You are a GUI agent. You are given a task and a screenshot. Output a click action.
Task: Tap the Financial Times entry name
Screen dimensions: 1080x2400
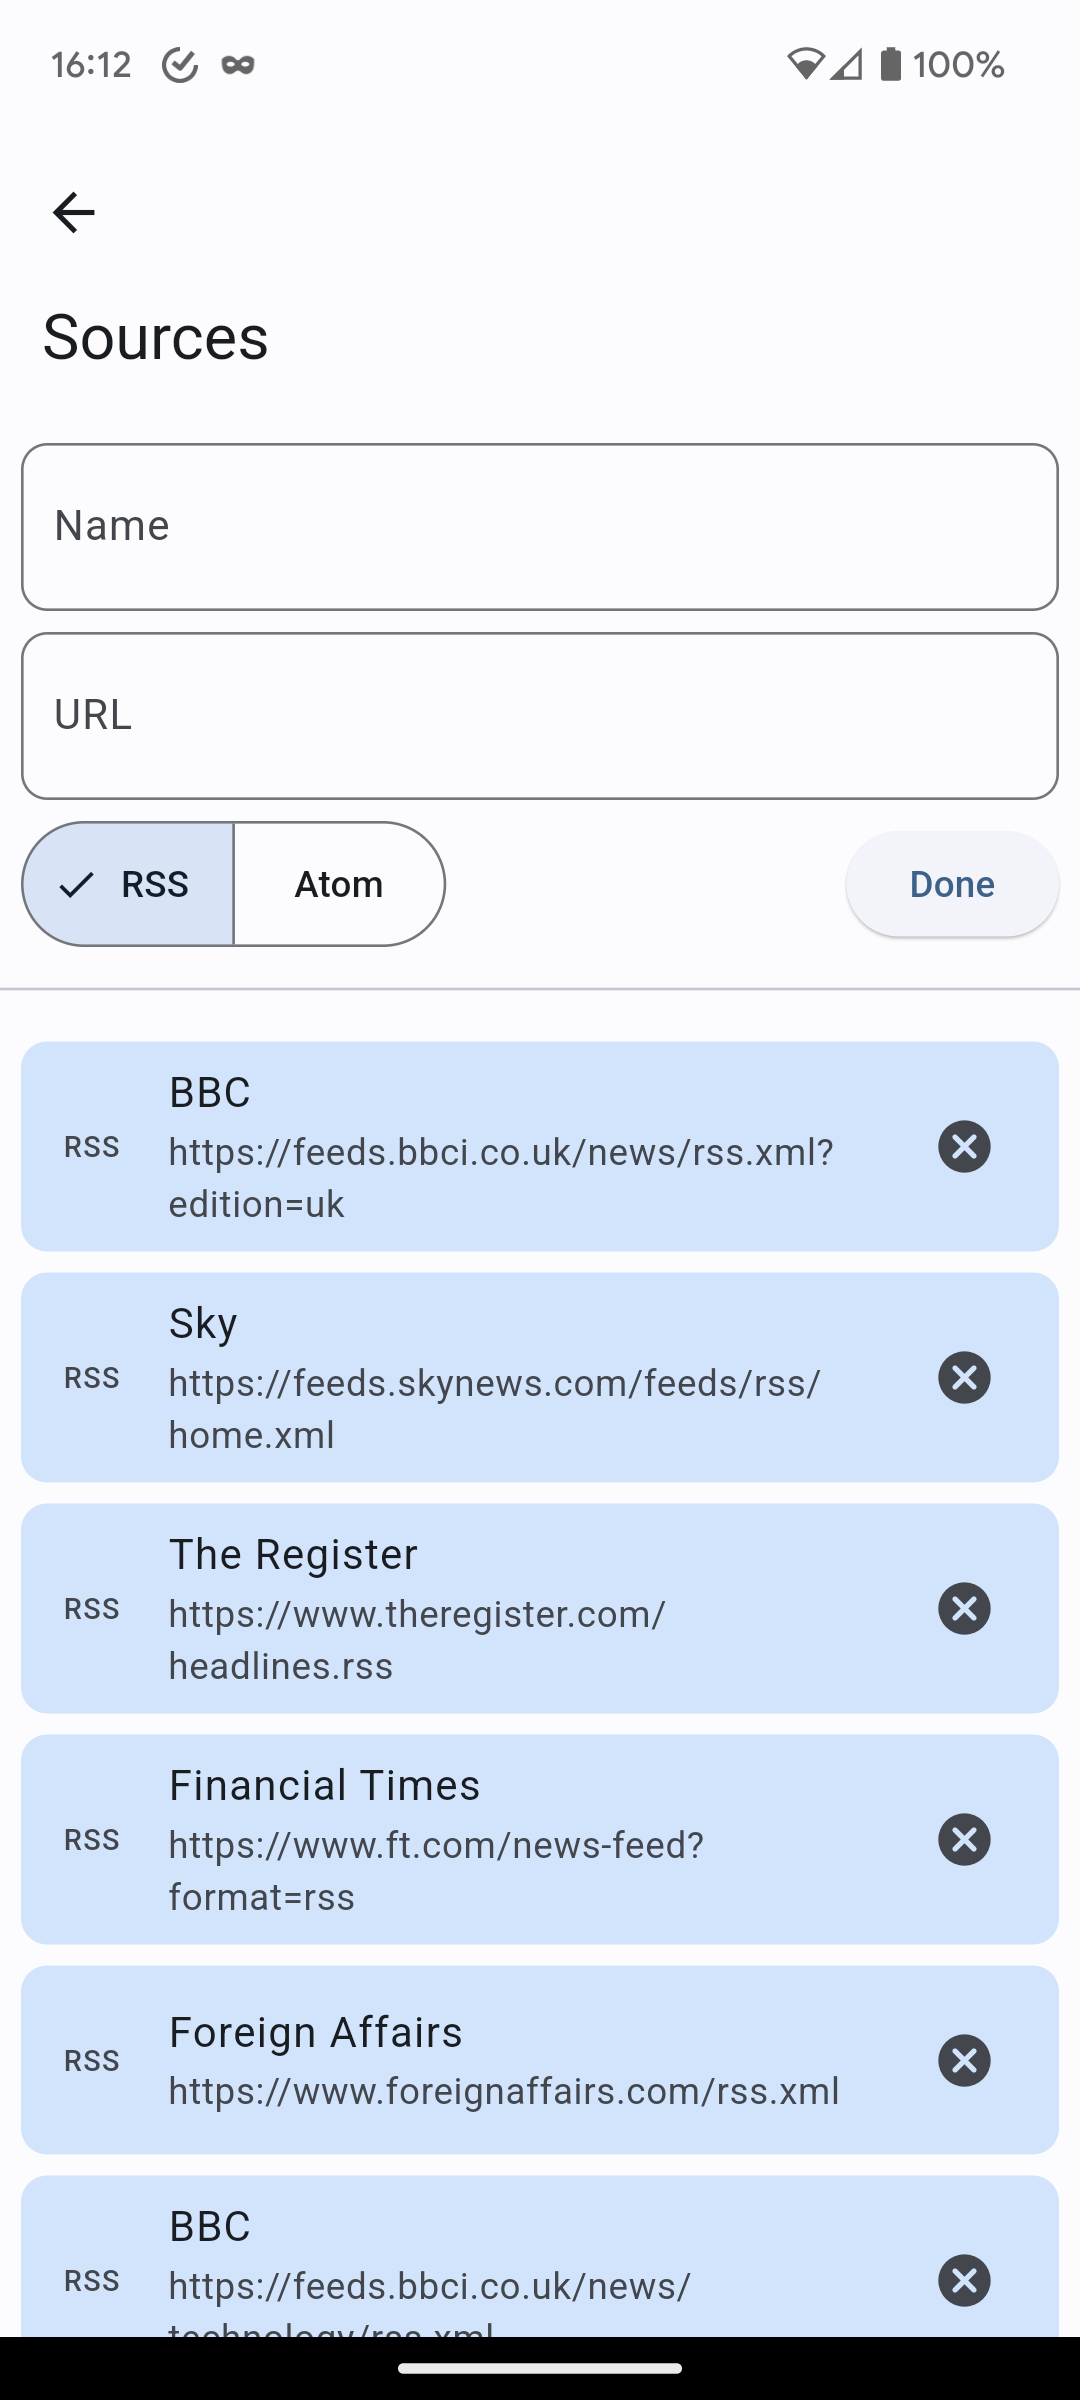[324, 1785]
